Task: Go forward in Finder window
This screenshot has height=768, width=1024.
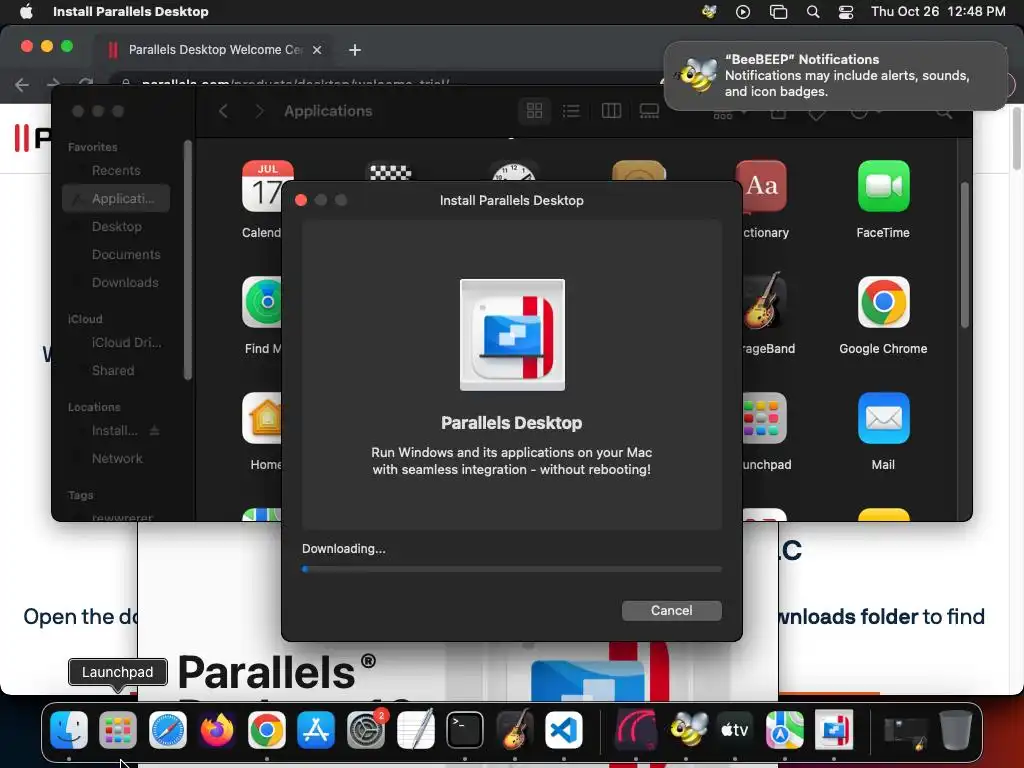Action: (x=259, y=111)
